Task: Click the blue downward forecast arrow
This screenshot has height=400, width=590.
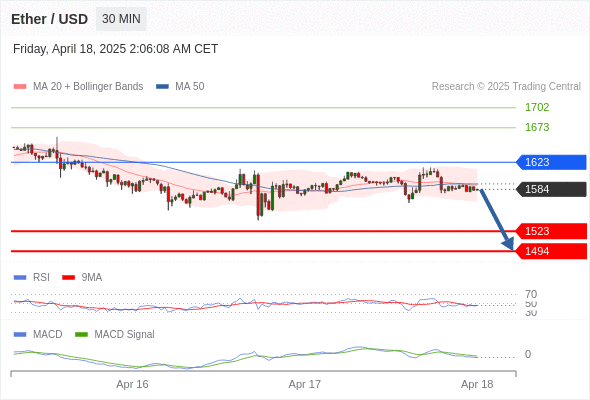Action: [x=497, y=220]
